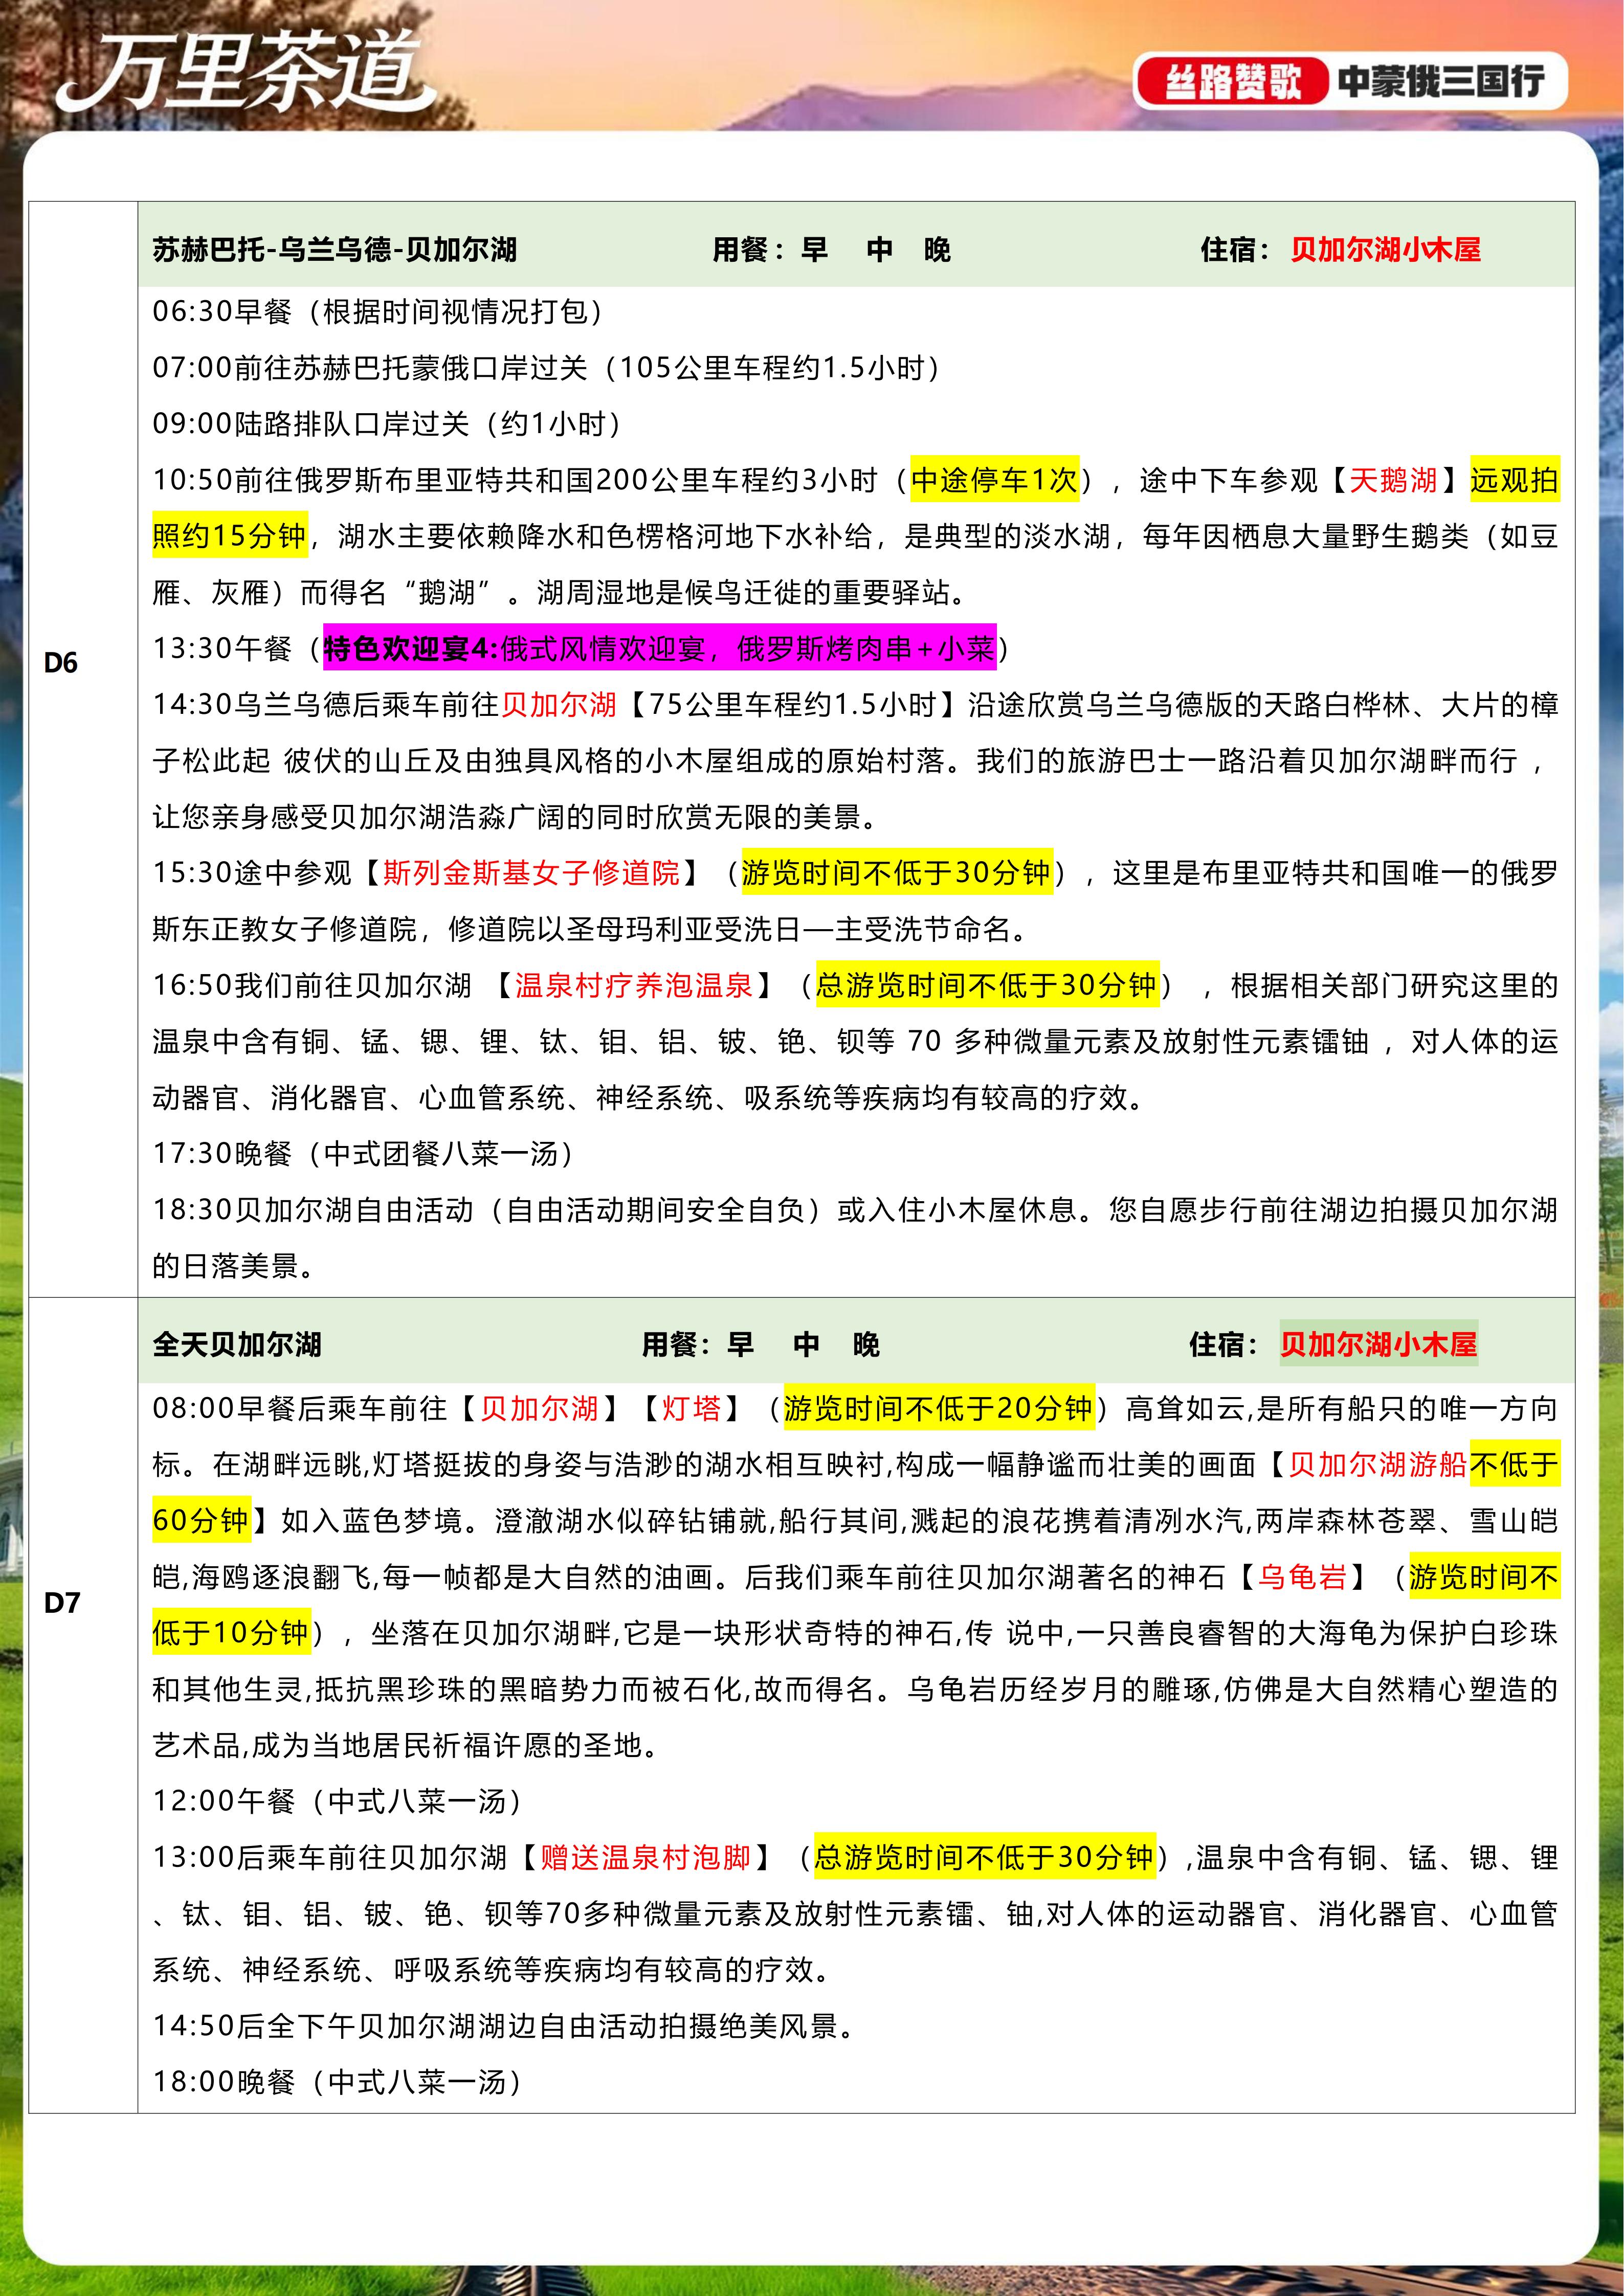
Task: Select the D6 day cell
Action: click(83, 749)
